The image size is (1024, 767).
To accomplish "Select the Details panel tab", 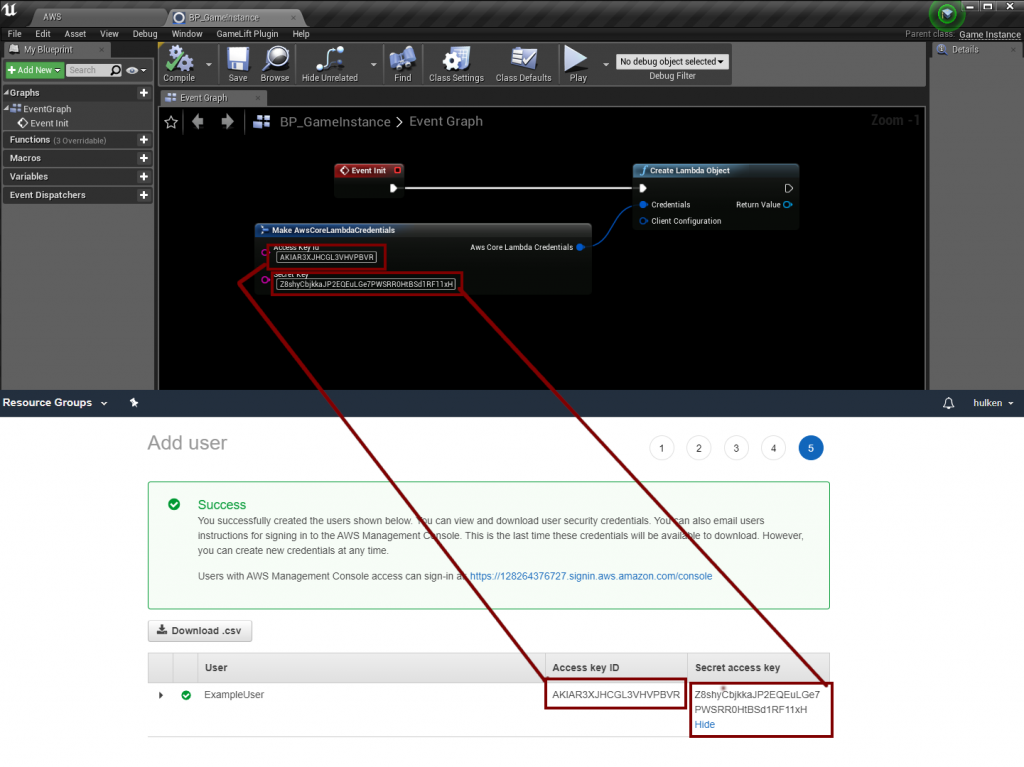I will pyautogui.click(x=965, y=50).
